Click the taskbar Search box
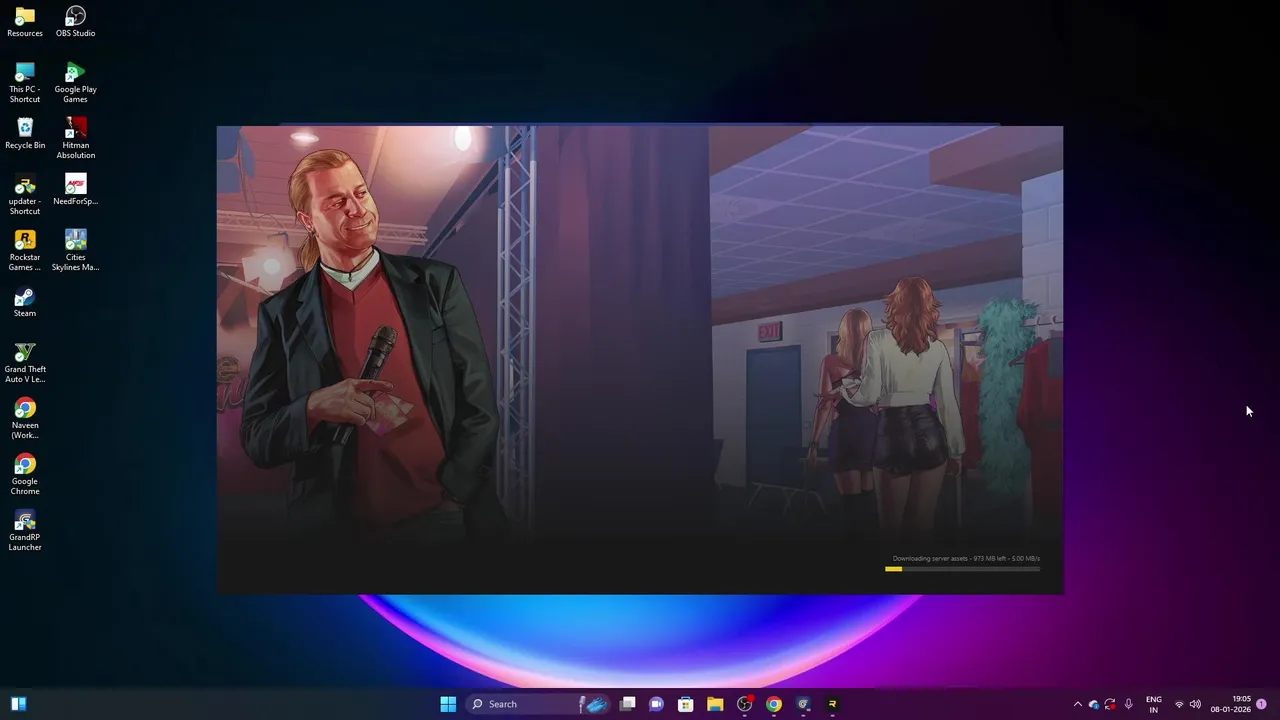The width and height of the screenshot is (1280, 720). click(538, 704)
